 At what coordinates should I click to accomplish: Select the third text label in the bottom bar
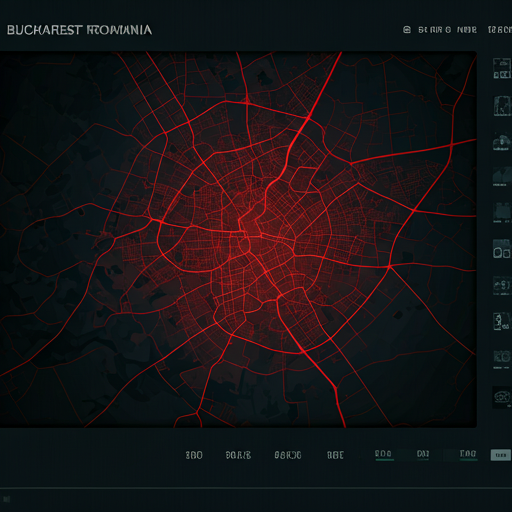tap(288, 455)
